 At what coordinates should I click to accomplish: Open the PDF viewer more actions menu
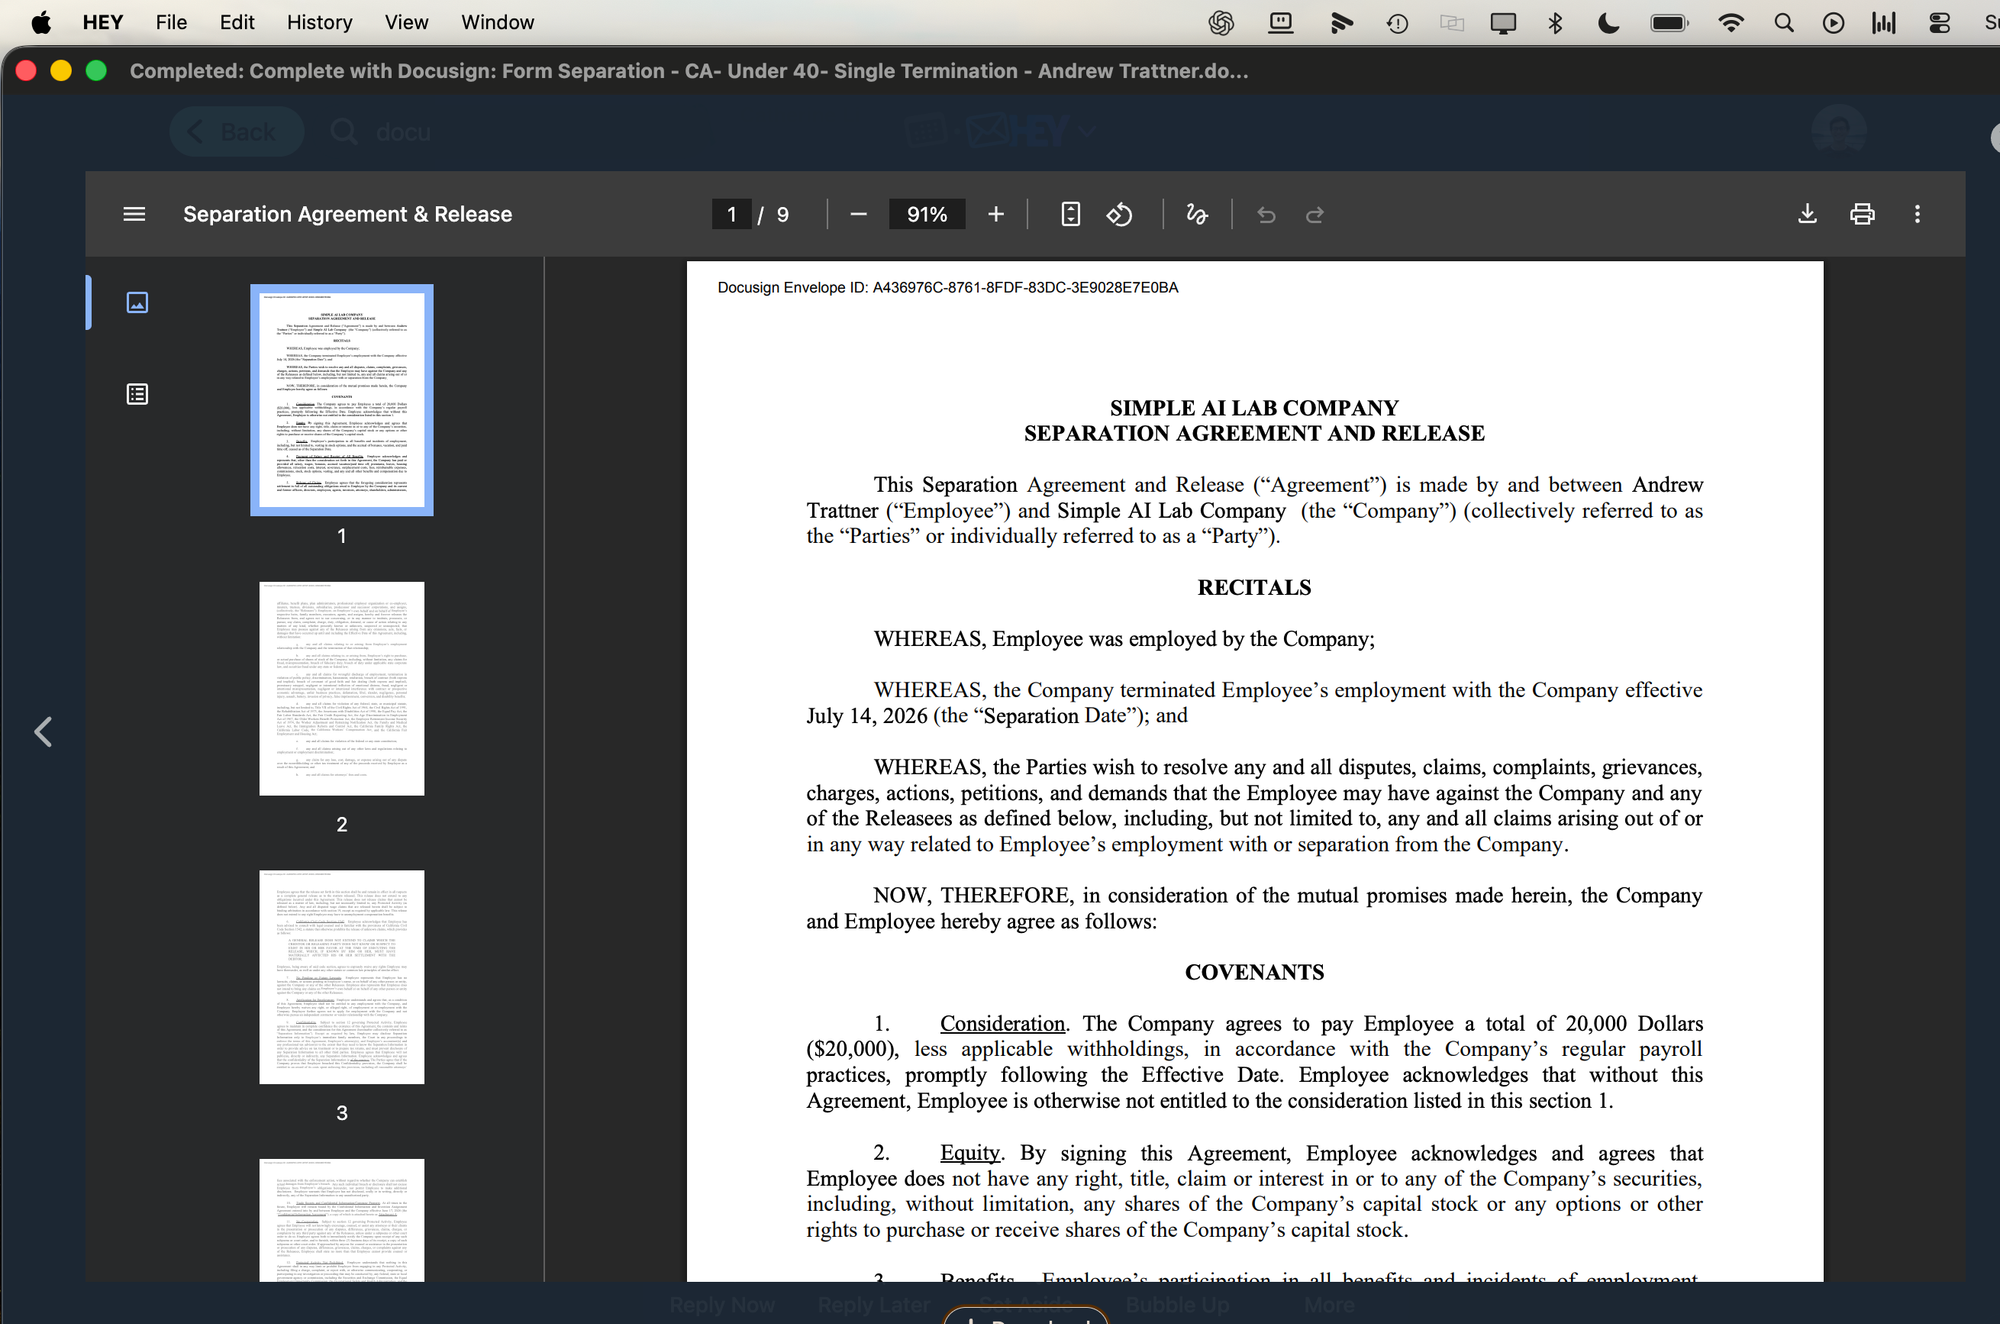[1917, 214]
